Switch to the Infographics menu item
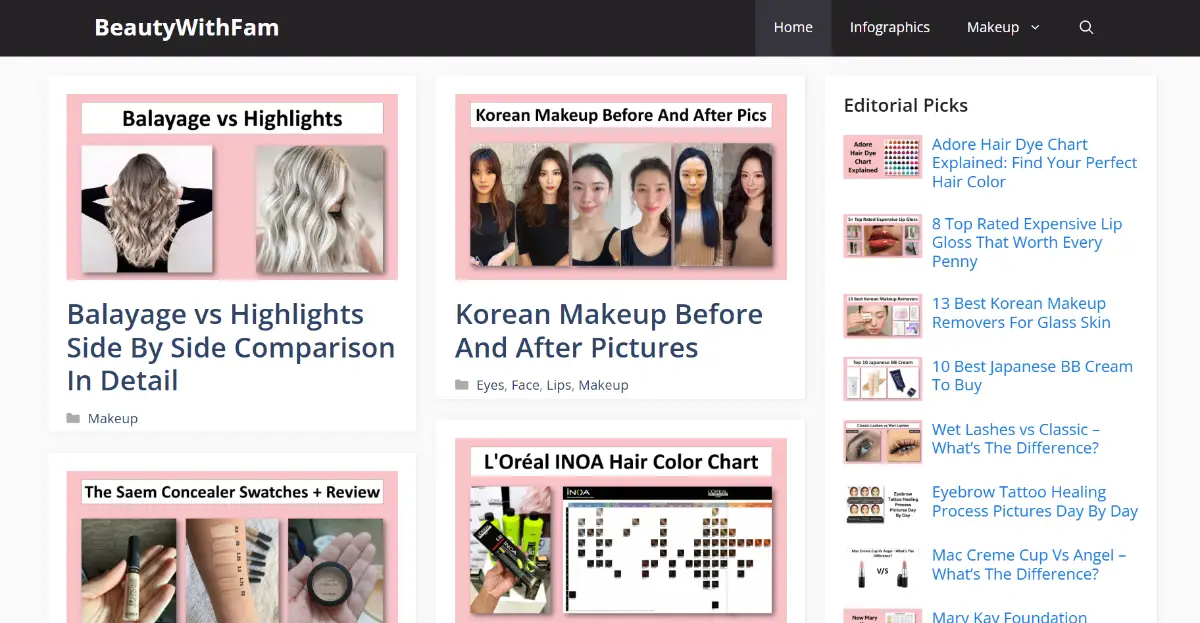1200x623 pixels. 890,27
